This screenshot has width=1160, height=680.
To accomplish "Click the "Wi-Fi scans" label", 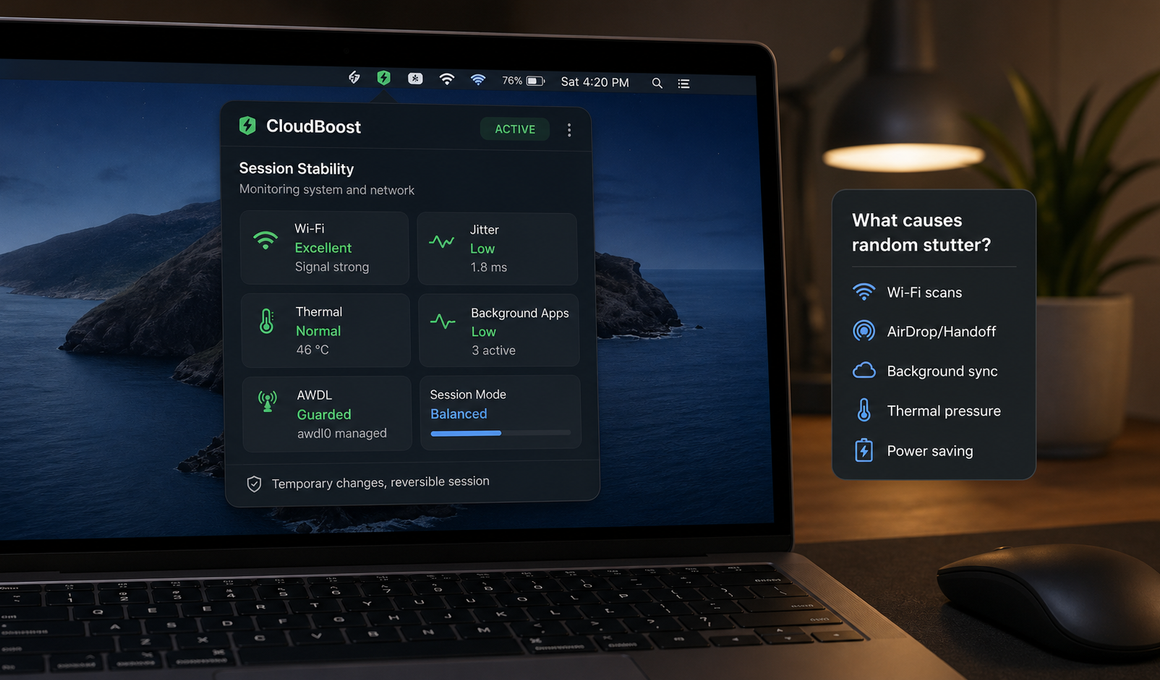I will click(924, 292).
